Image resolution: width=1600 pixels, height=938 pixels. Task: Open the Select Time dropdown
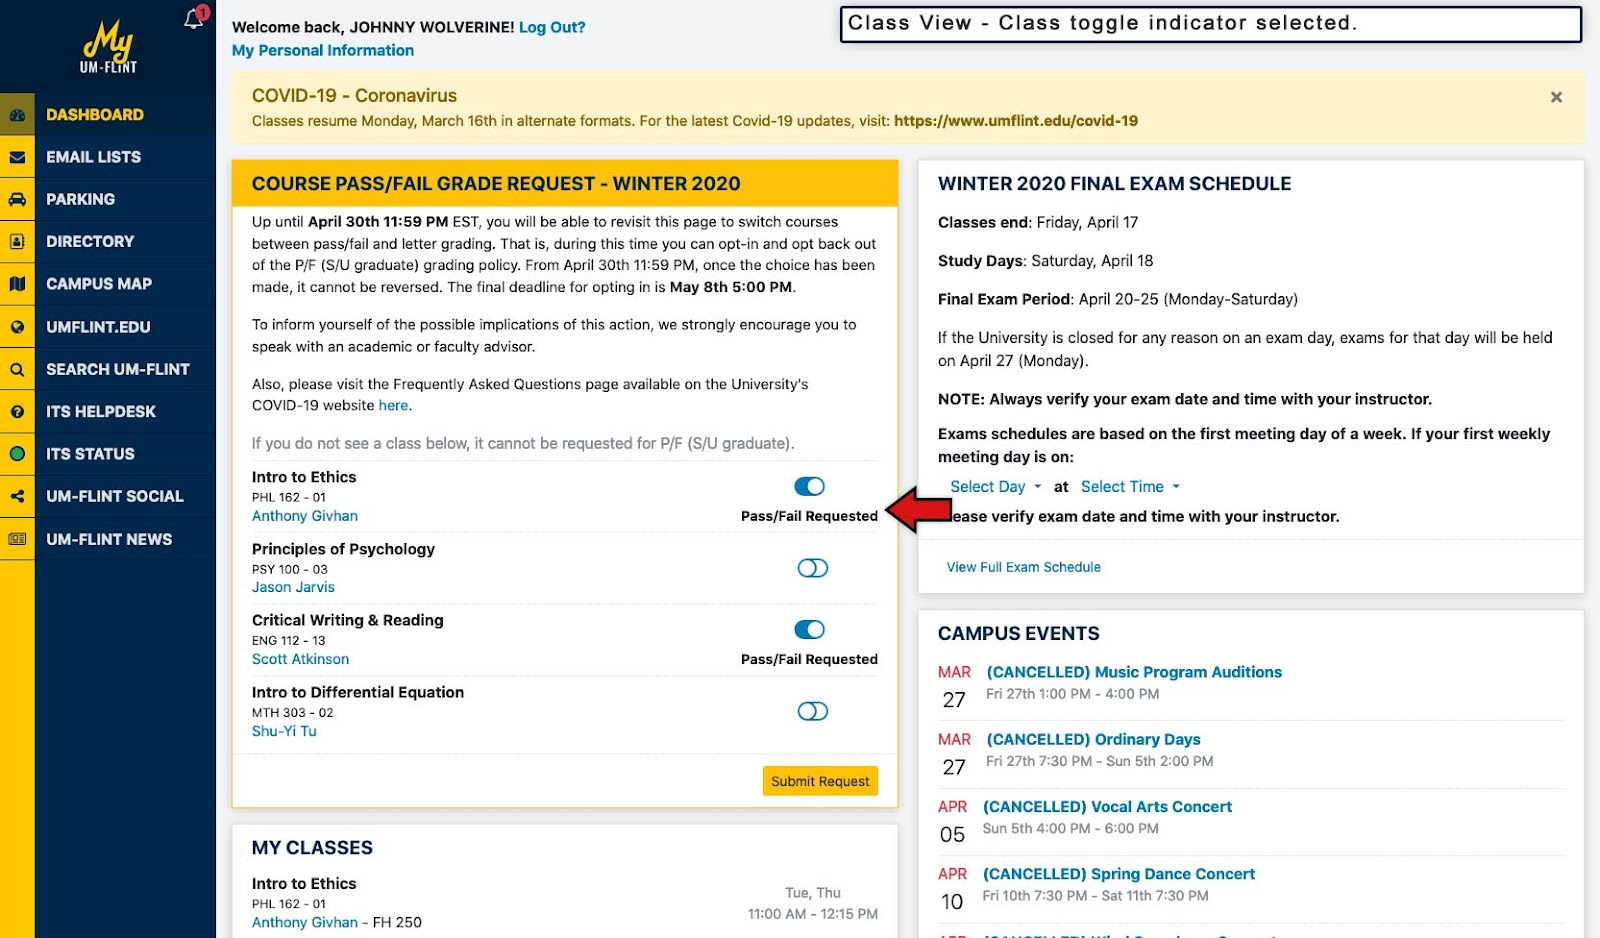point(1130,487)
